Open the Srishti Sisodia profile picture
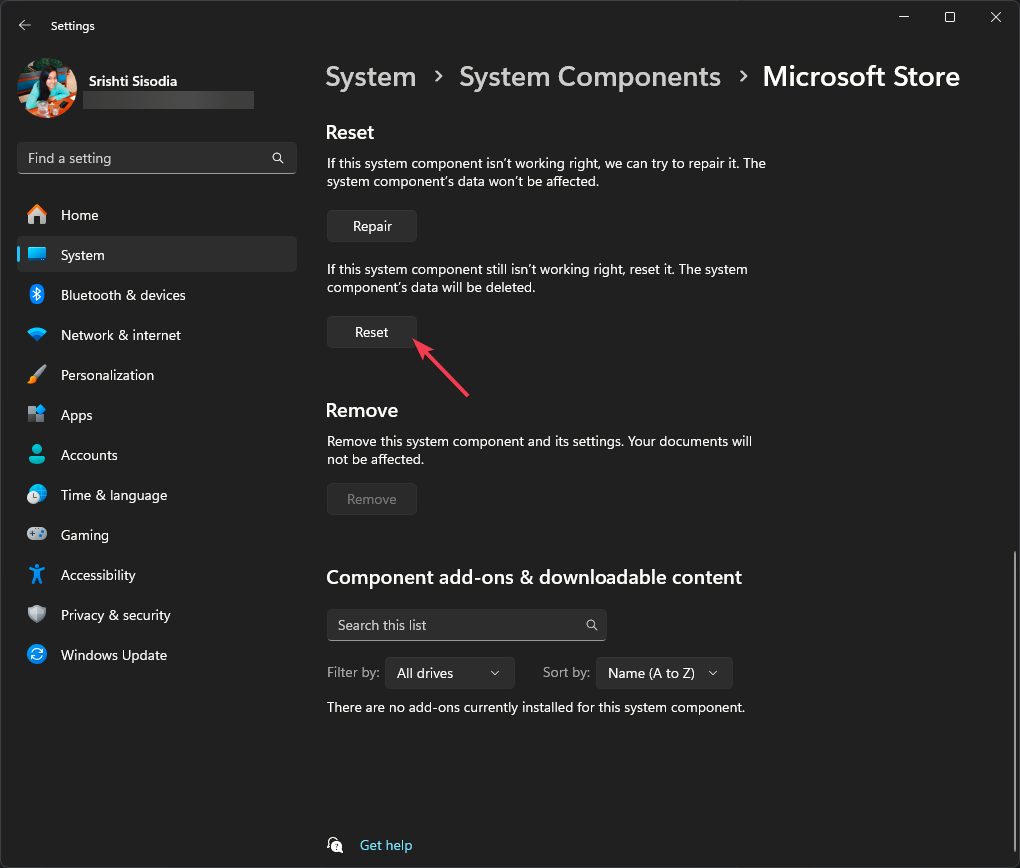The image size is (1020, 868). pyautogui.click(x=47, y=88)
